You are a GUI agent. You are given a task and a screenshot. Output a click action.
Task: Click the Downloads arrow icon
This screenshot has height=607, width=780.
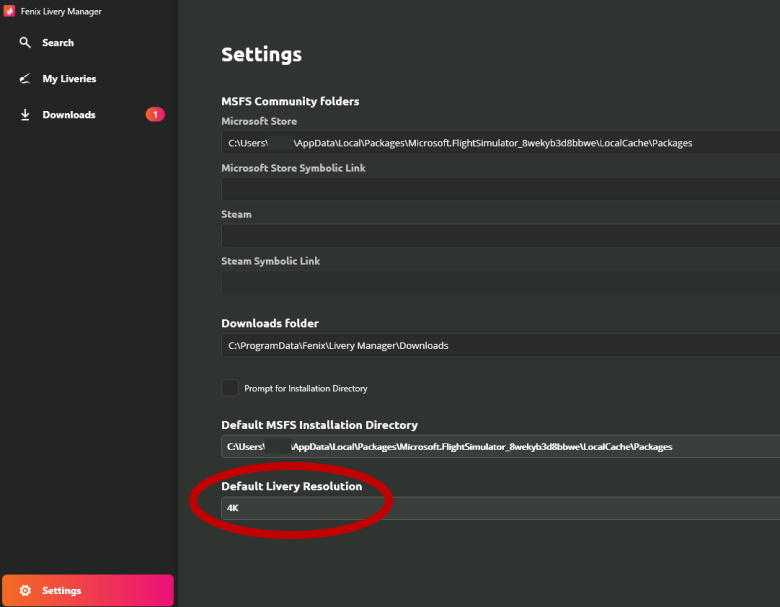(25, 115)
